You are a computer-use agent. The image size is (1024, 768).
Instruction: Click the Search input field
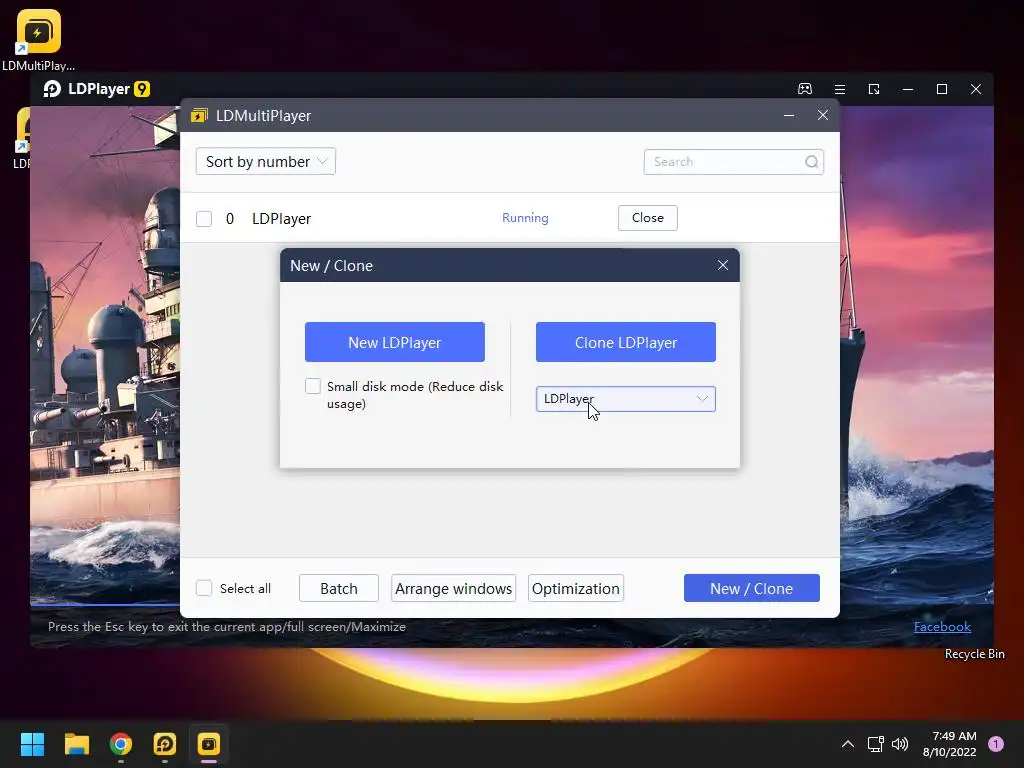coord(733,162)
